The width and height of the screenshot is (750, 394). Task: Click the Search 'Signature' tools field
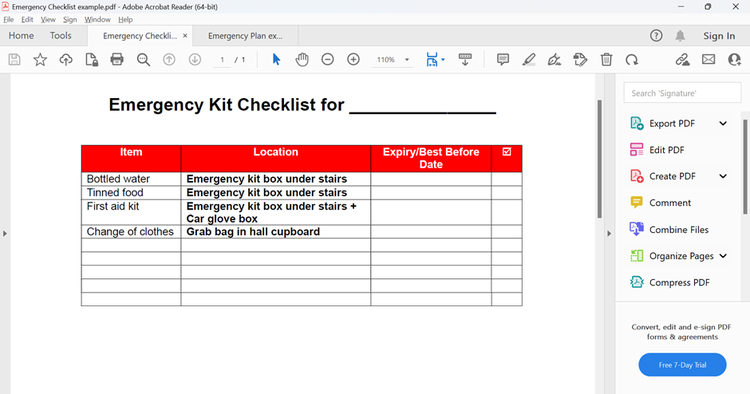[683, 93]
